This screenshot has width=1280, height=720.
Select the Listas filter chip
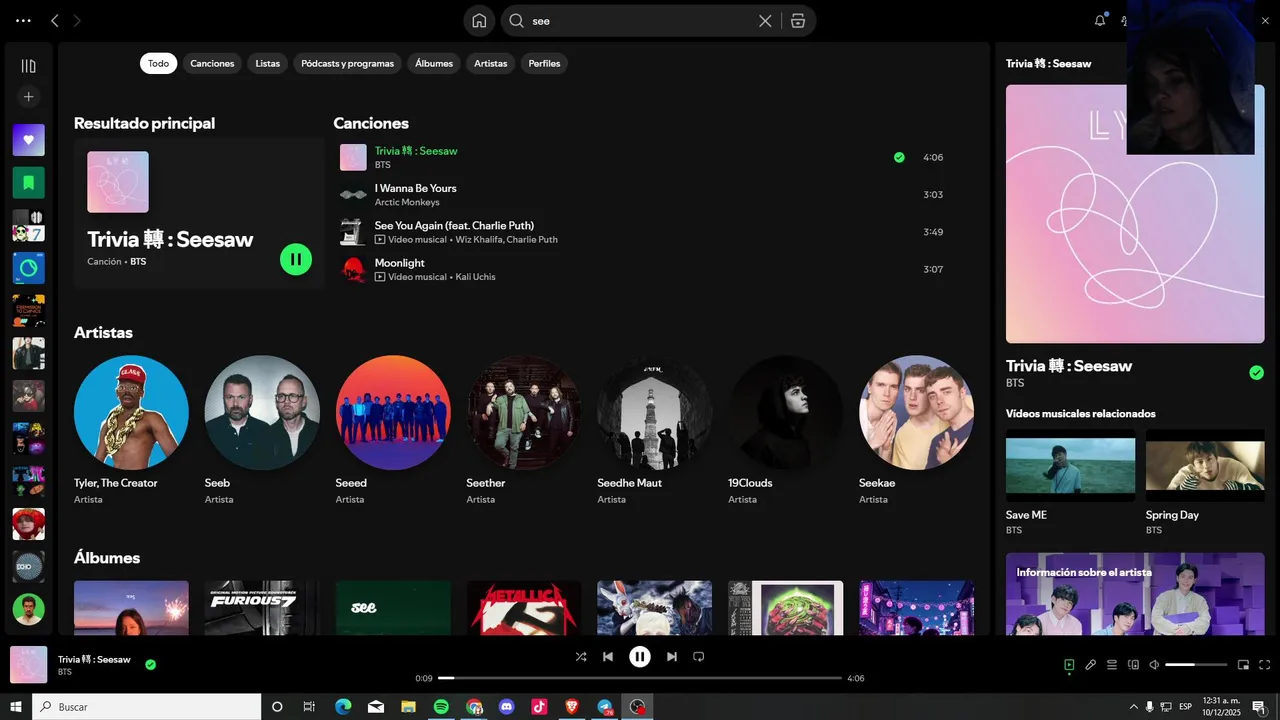click(x=267, y=63)
